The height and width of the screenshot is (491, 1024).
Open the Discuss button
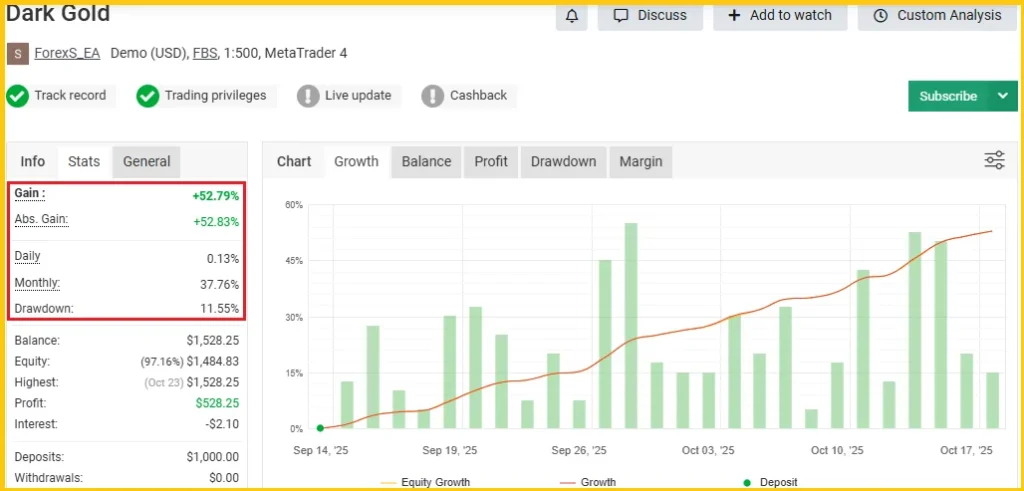point(650,16)
